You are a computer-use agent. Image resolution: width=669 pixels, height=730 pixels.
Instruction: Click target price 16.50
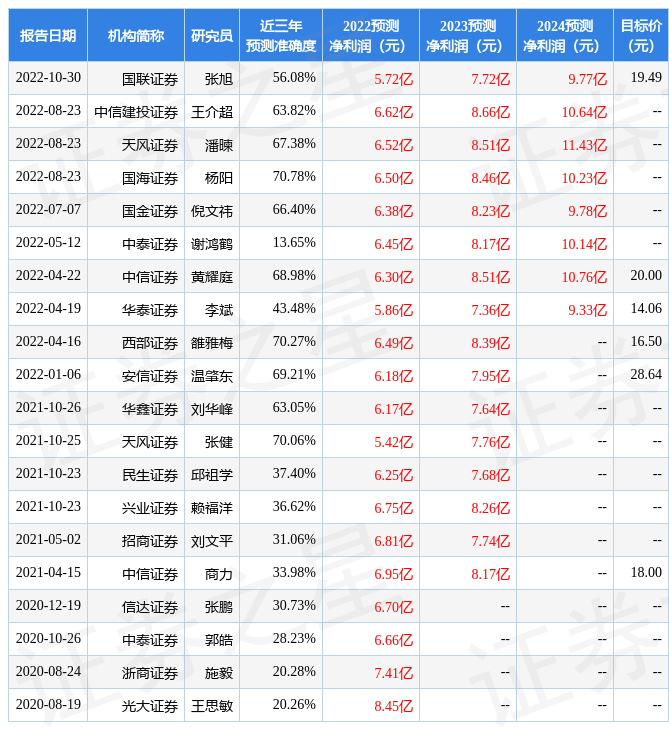(646, 342)
